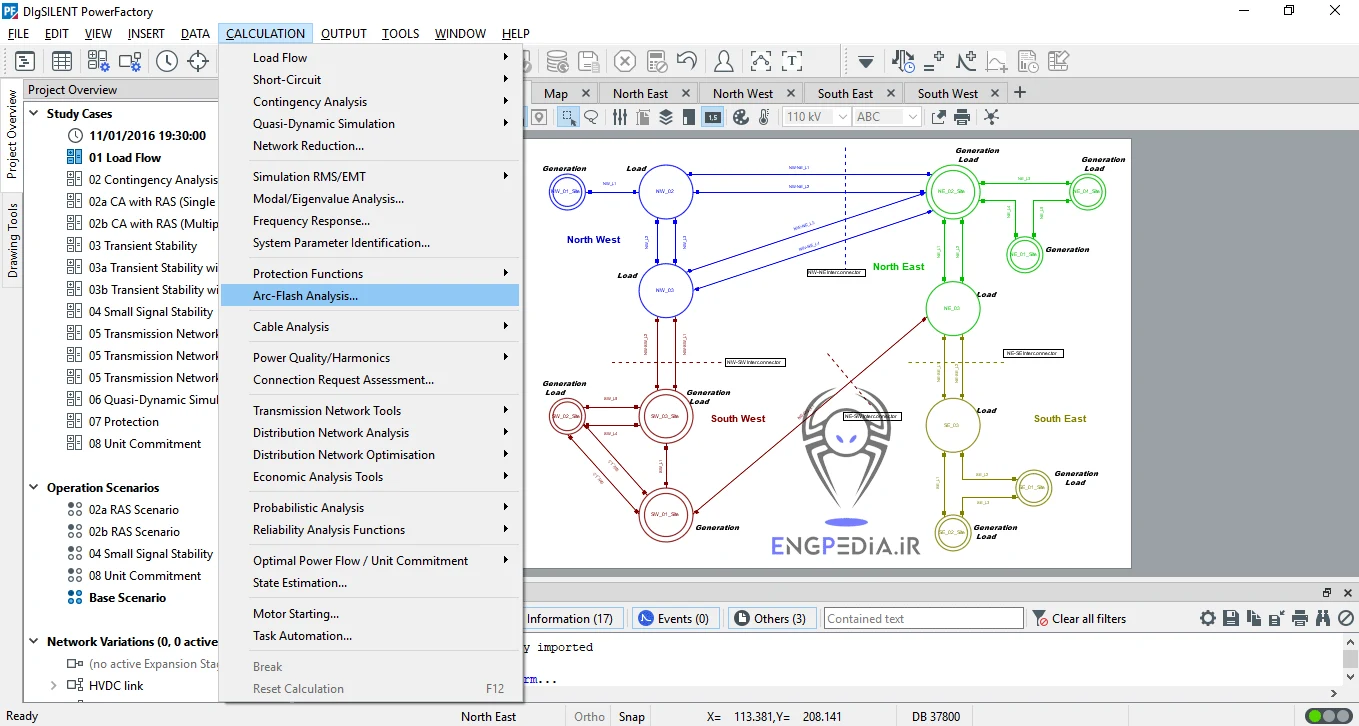The image size is (1359, 726).
Task: Open the Data Manager toolbar icon
Action: pos(25,61)
